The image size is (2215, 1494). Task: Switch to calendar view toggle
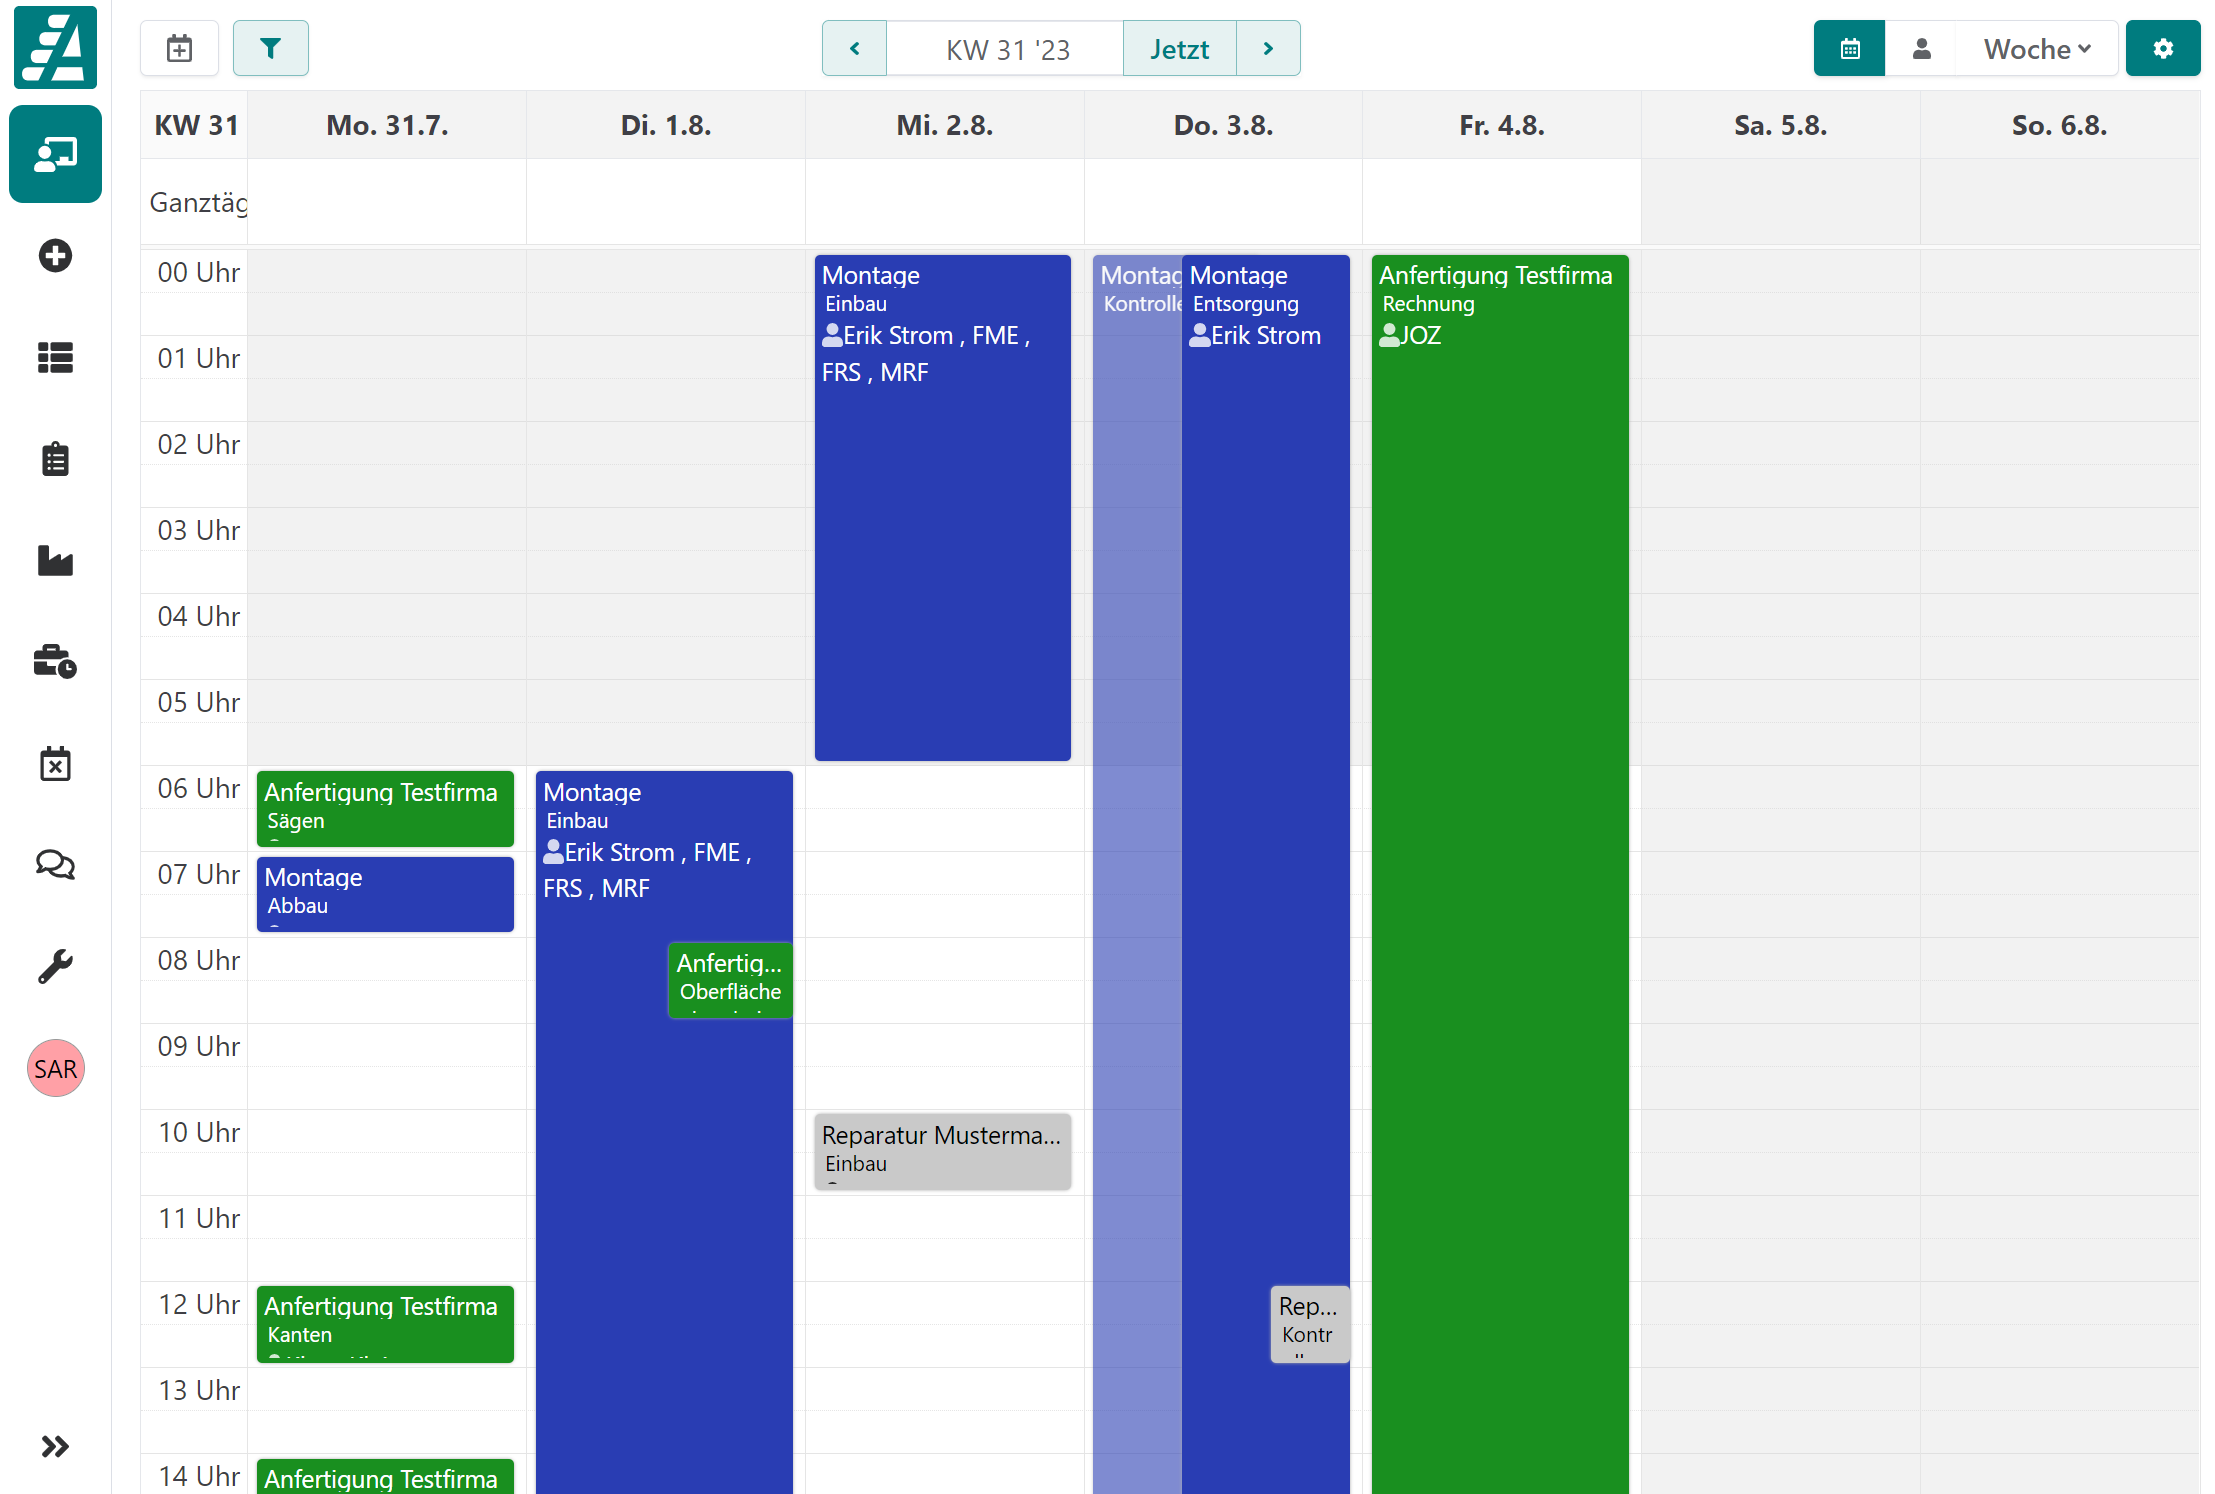pos(1849,48)
